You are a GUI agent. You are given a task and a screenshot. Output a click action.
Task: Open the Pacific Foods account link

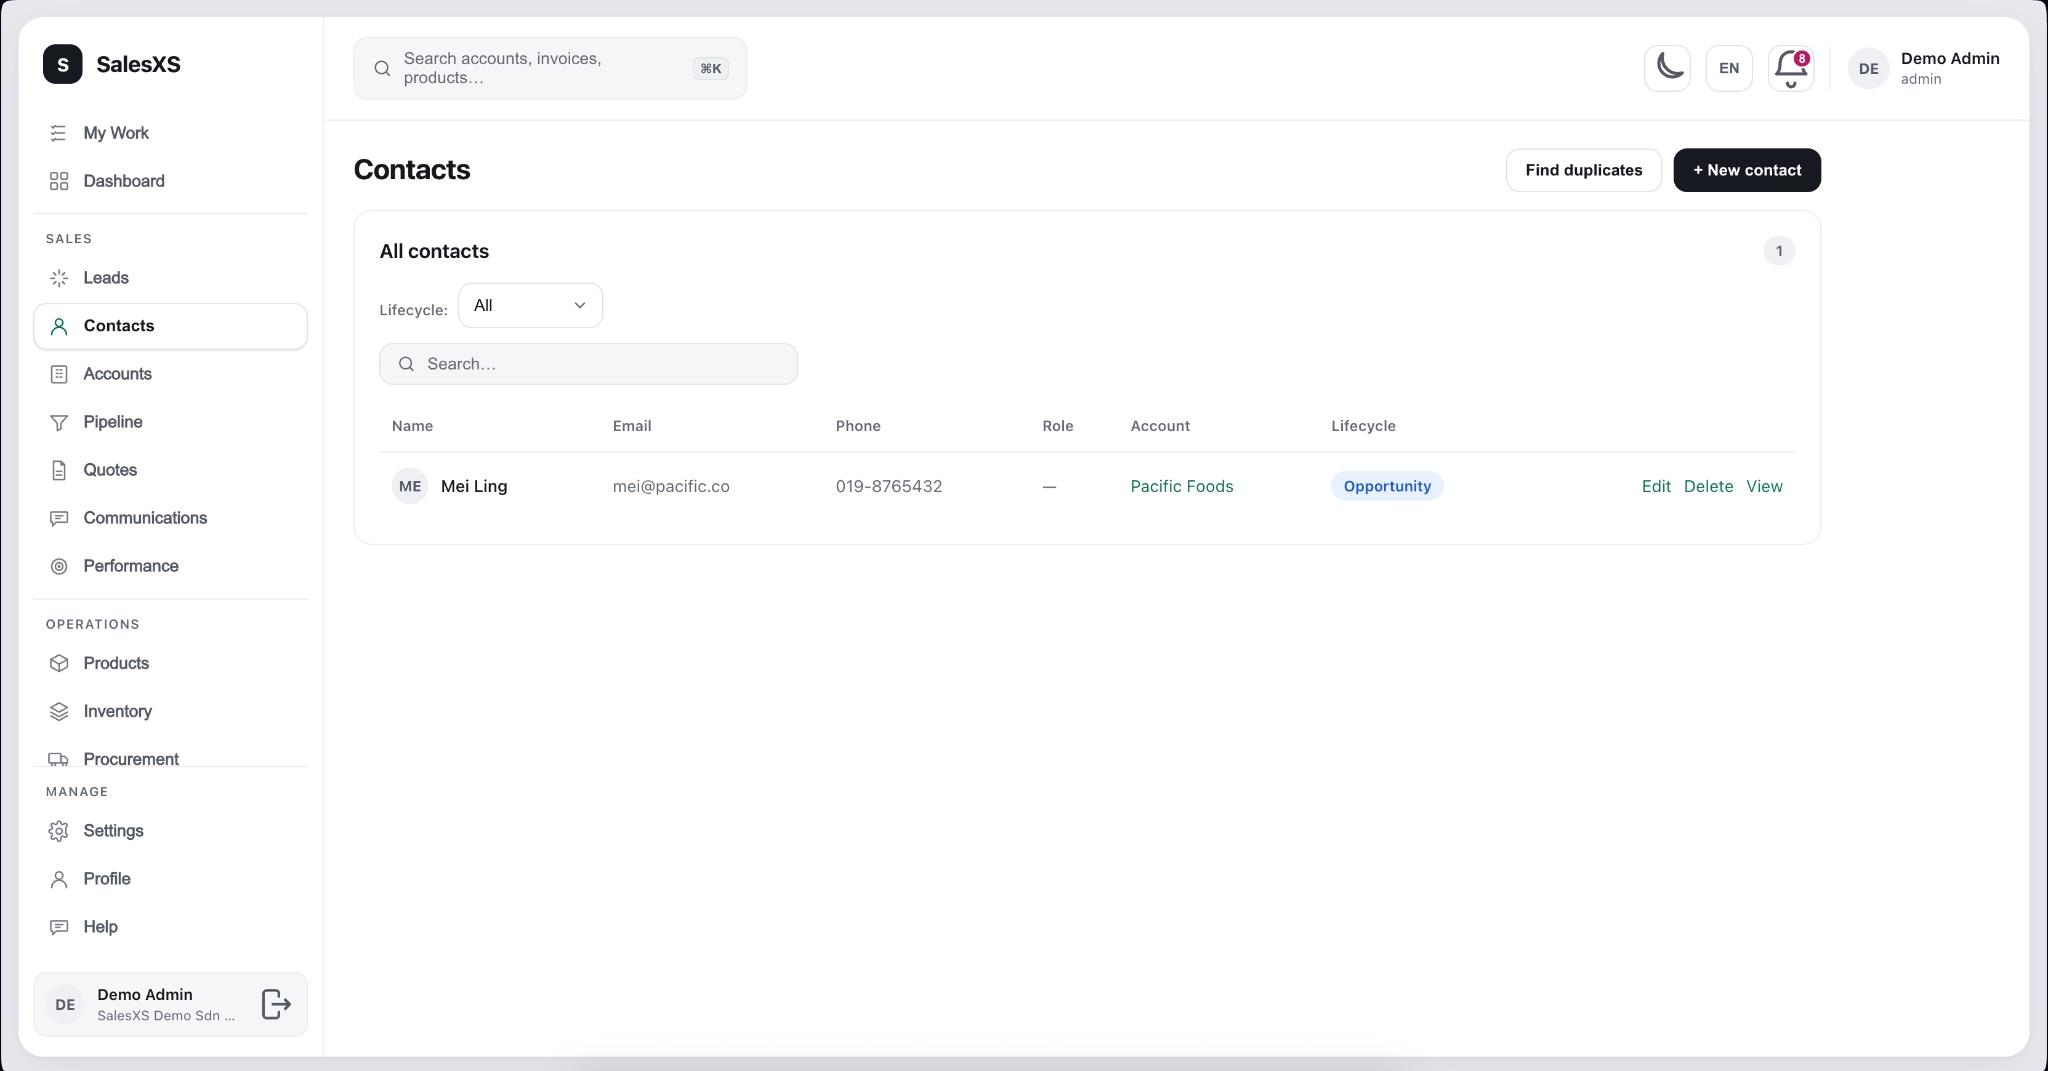[x=1182, y=486]
